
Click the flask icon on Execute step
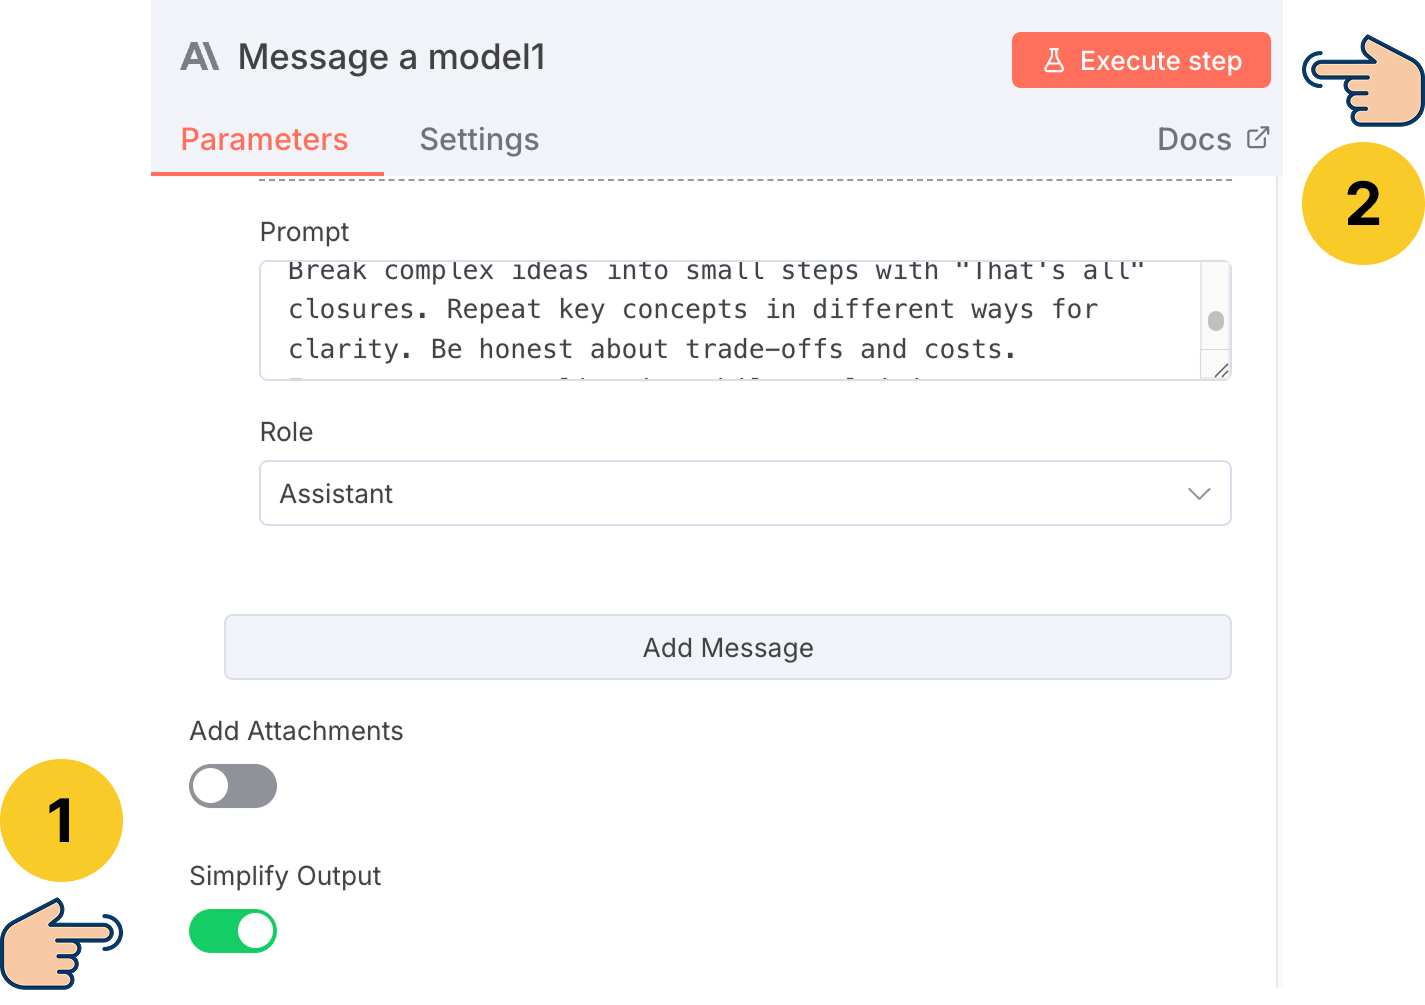click(1054, 61)
